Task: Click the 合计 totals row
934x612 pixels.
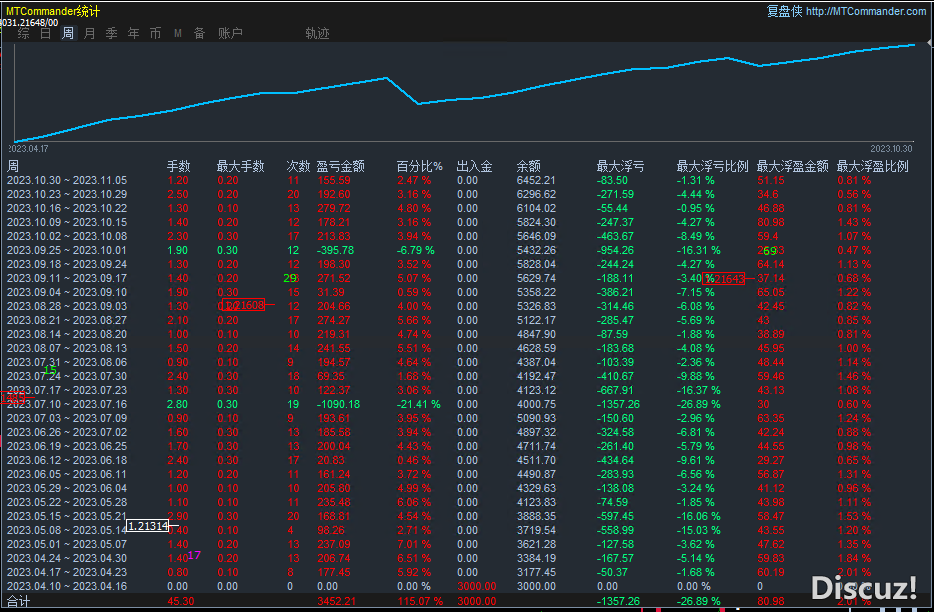Action: pyautogui.click(x=18, y=602)
